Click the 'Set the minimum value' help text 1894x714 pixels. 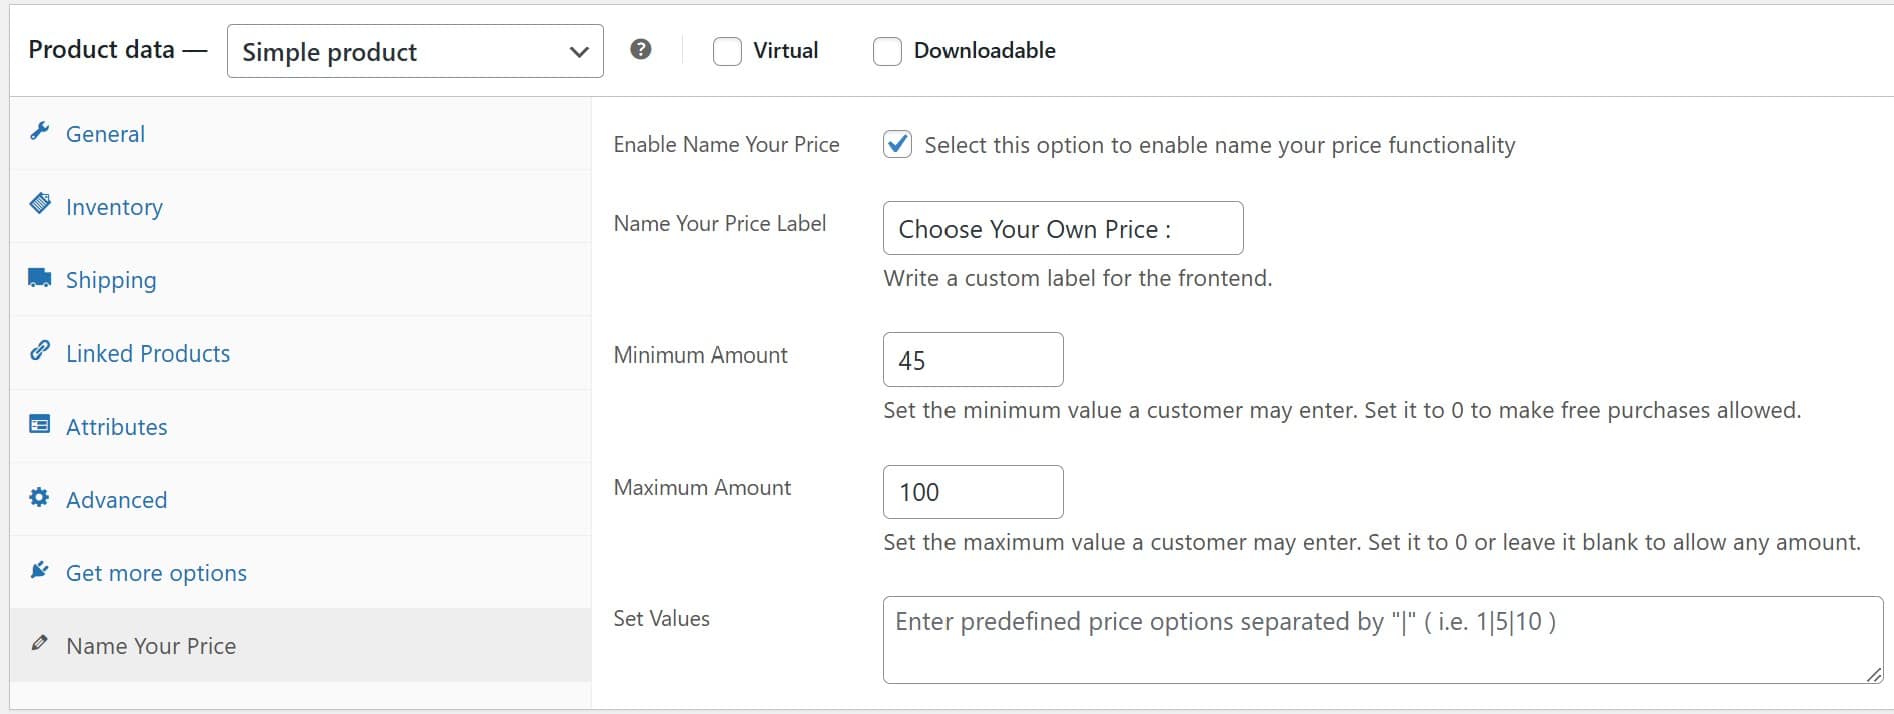pyautogui.click(x=1341, y=410)
